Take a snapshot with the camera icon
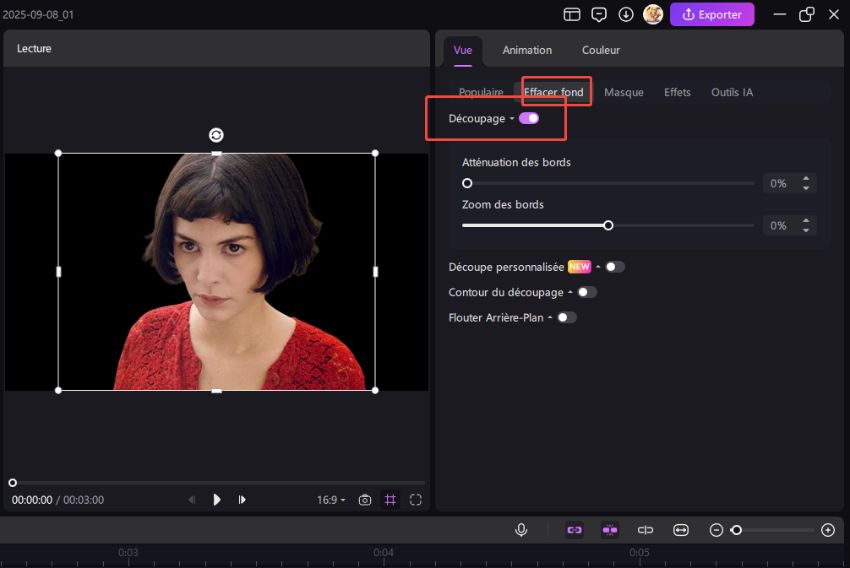The image size is (850, 568). pos(365,500)
